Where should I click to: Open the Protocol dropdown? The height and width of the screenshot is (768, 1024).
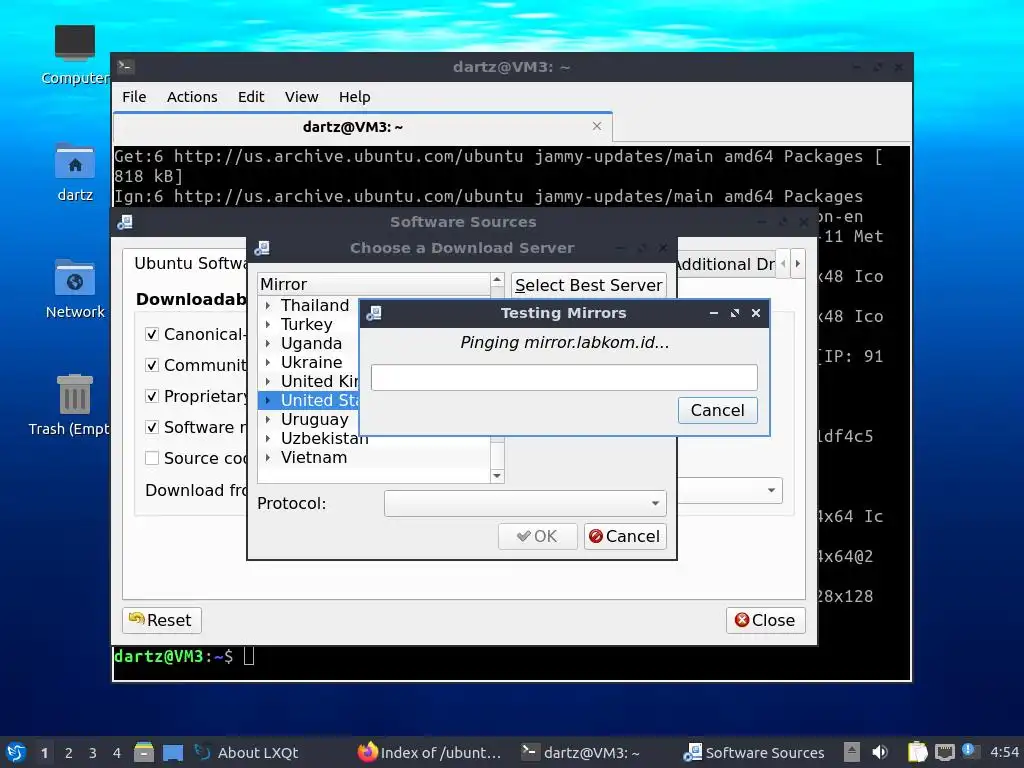525,504
